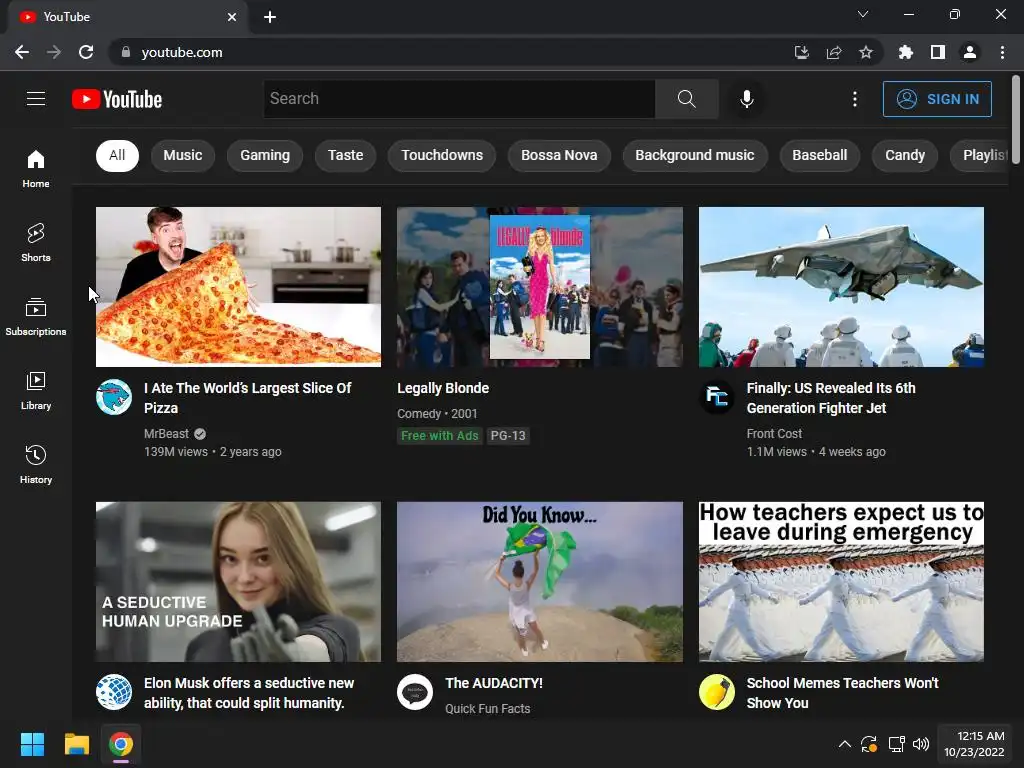Open 'The AUDACITY!' video title

click(x=494, y=683)
